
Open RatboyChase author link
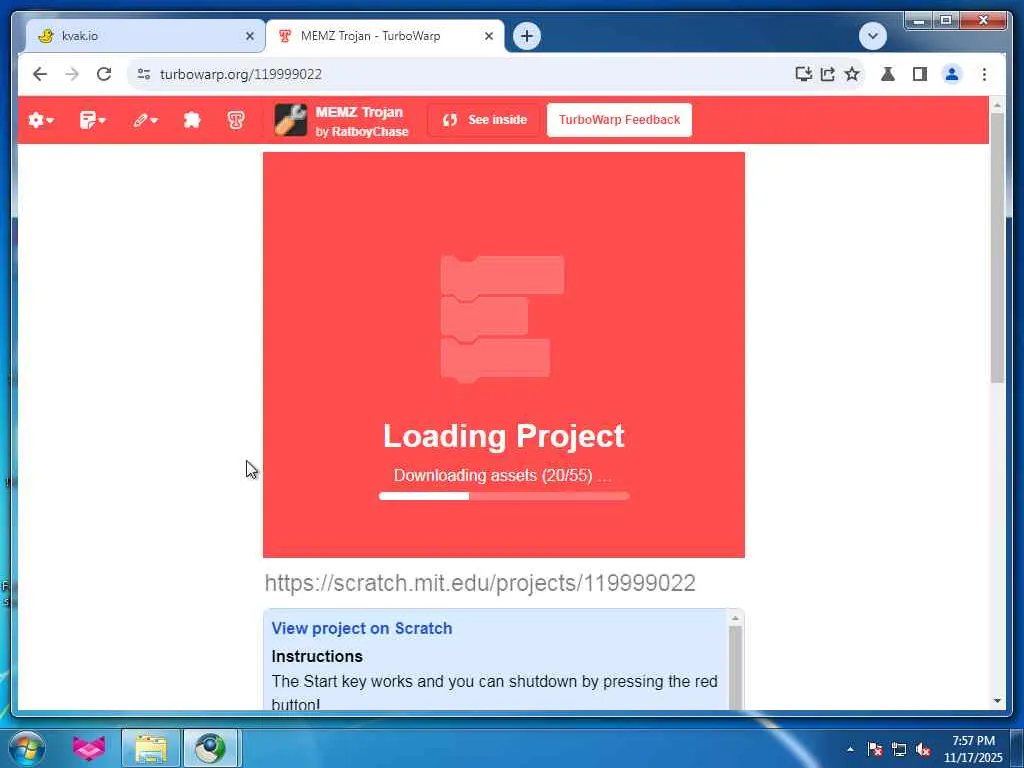(370, 132)
